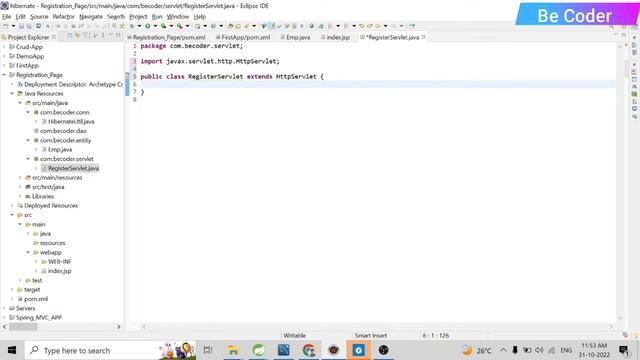The width and height of the screenshot is (640, 360).
Task: Click the ENG language indicator
Action: 566,350
